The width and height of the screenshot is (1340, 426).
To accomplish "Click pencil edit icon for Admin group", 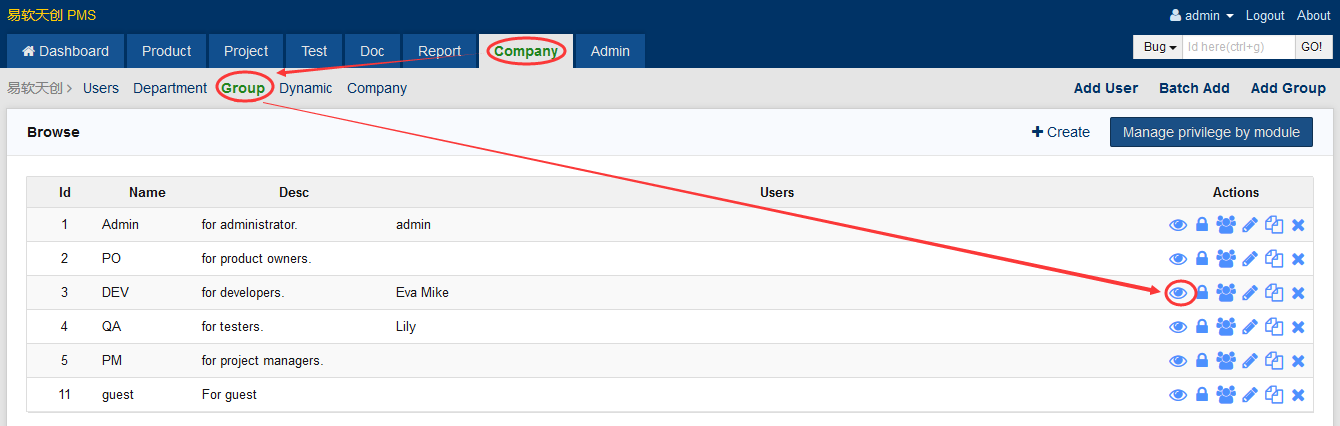I will (1250, 225).
